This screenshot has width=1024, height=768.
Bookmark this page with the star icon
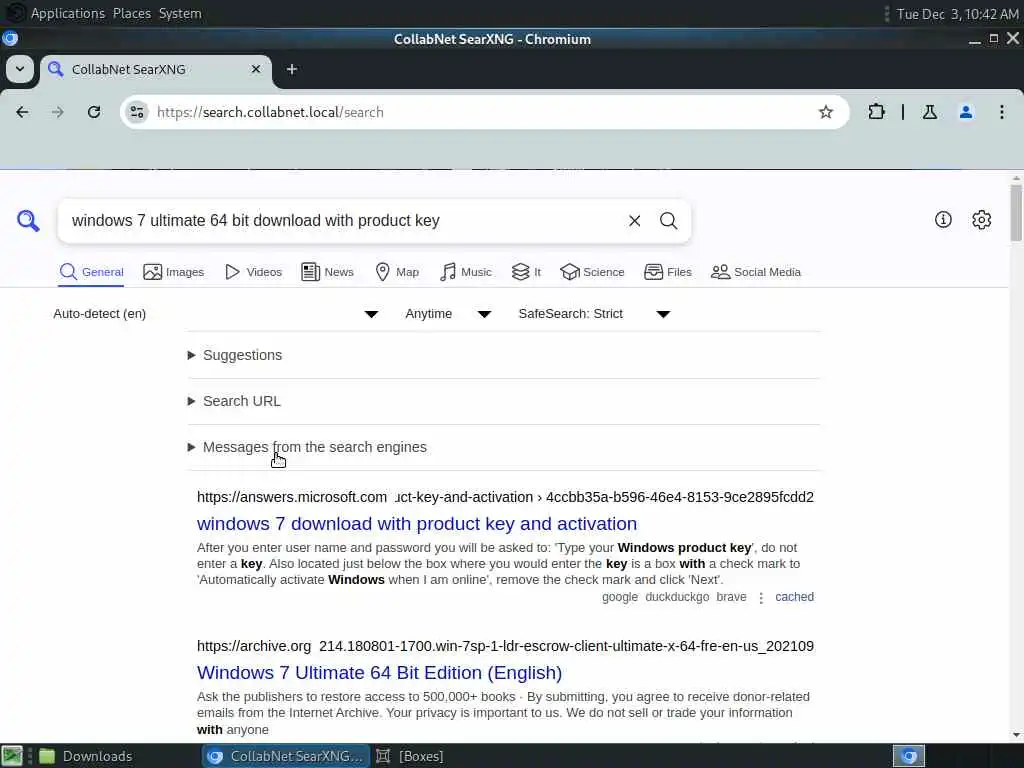(x=825, y=112)
